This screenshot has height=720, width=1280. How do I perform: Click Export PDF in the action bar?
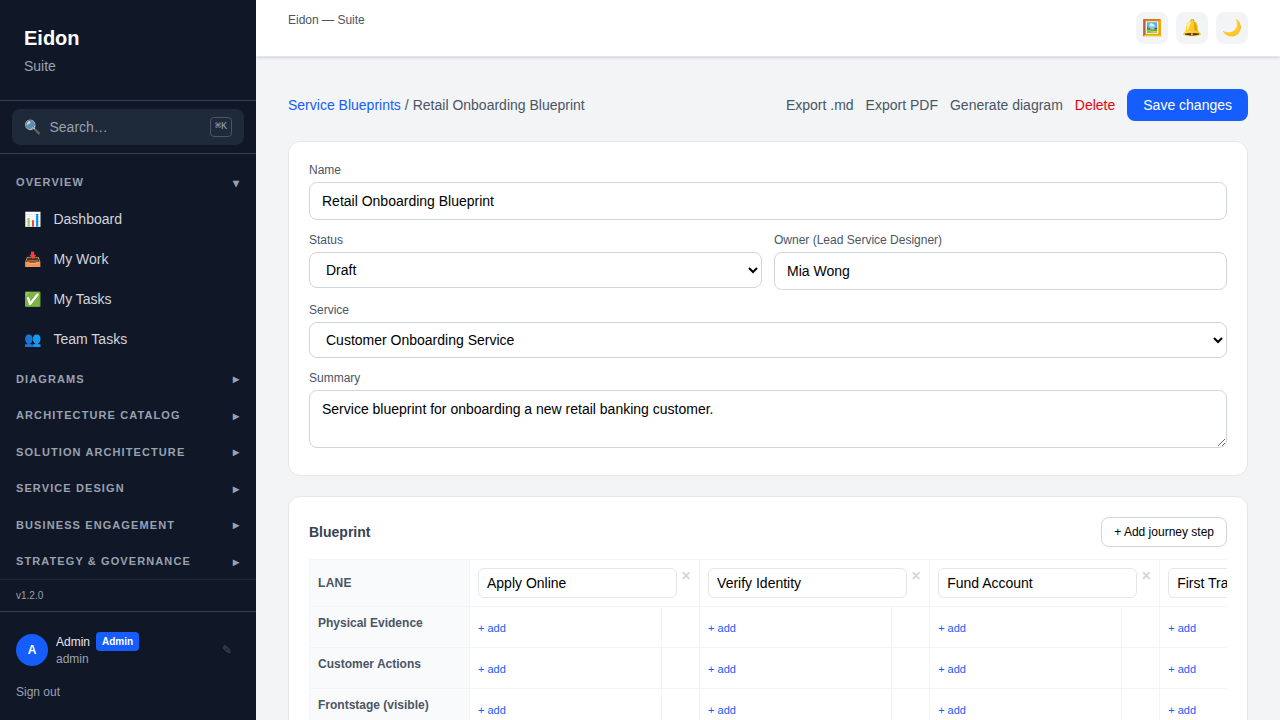902,105
